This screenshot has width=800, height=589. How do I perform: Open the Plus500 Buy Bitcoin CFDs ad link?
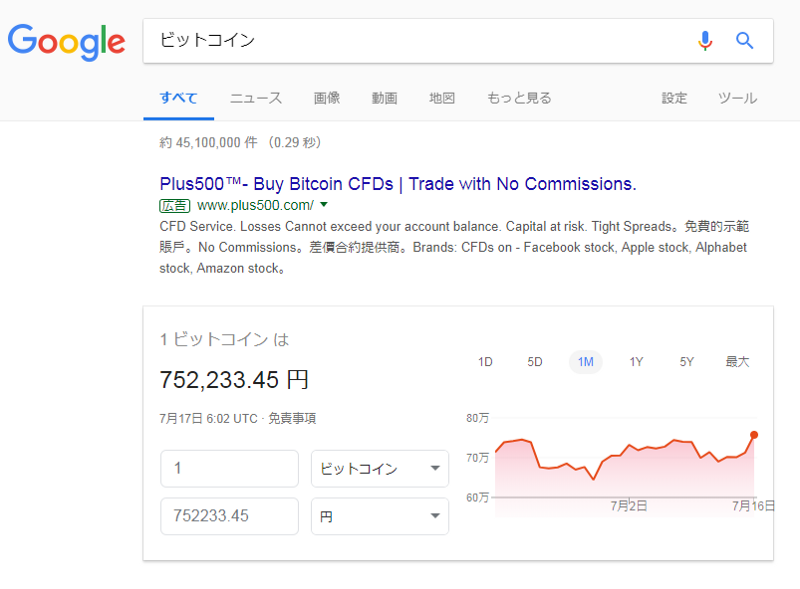pyautogui.click(x=398, y=184)
